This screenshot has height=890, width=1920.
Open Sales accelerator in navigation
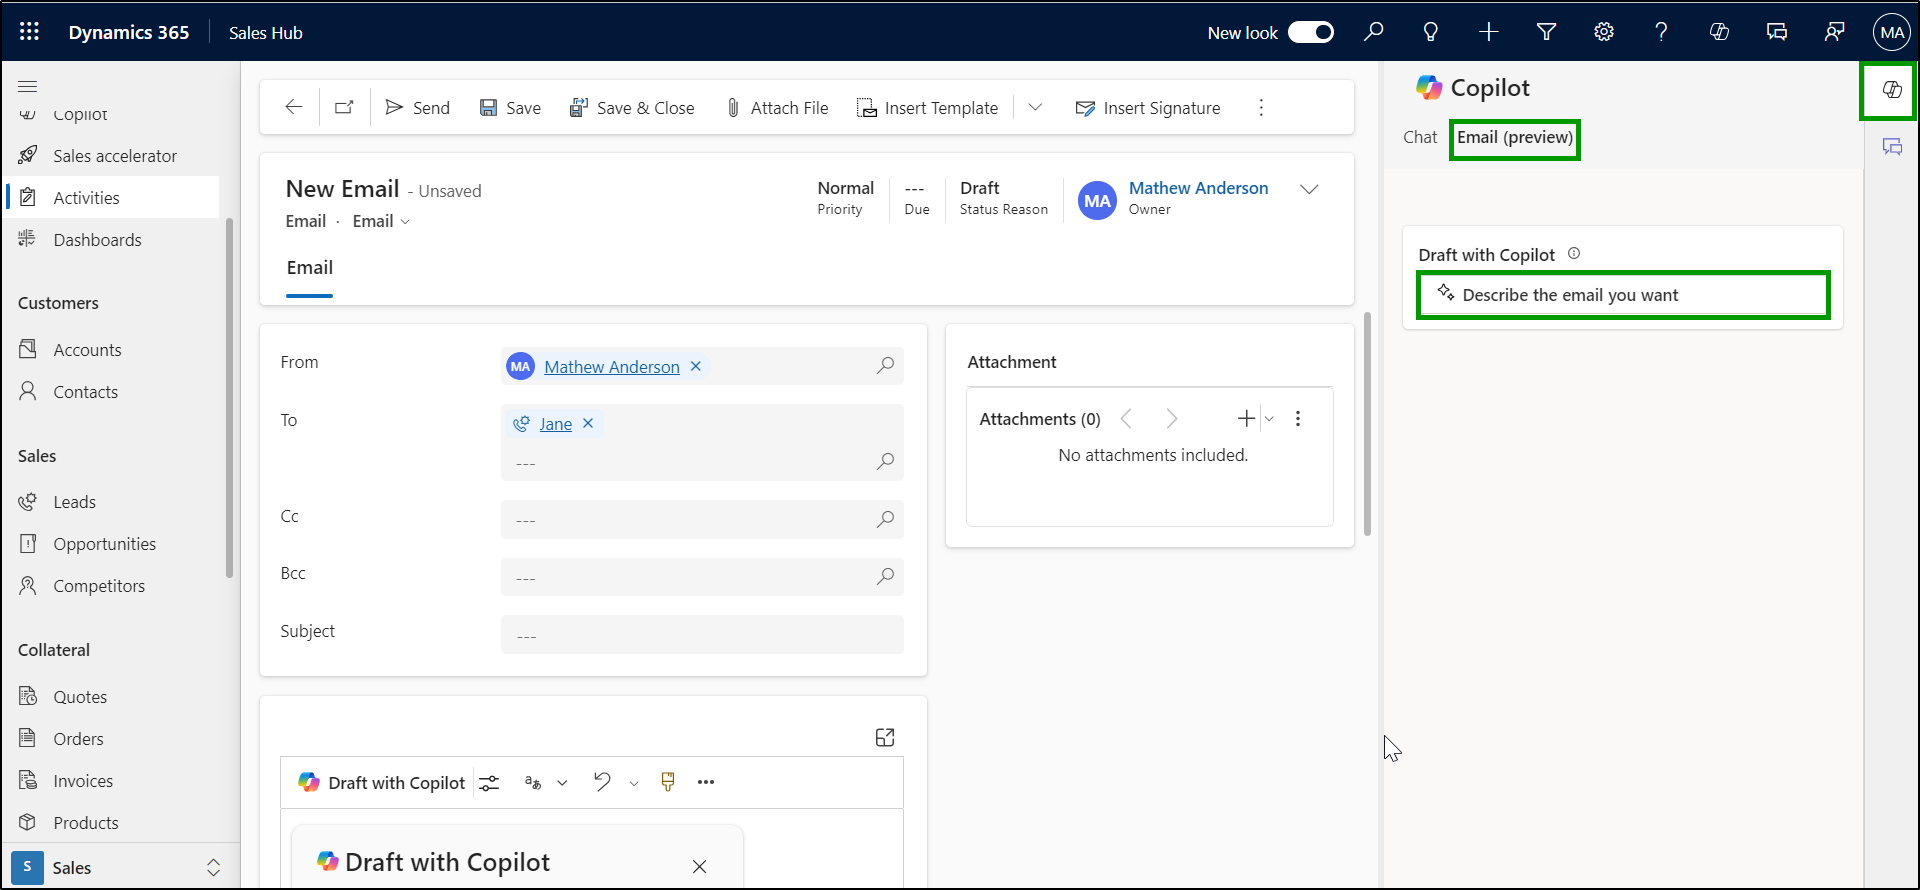(115, 156)
